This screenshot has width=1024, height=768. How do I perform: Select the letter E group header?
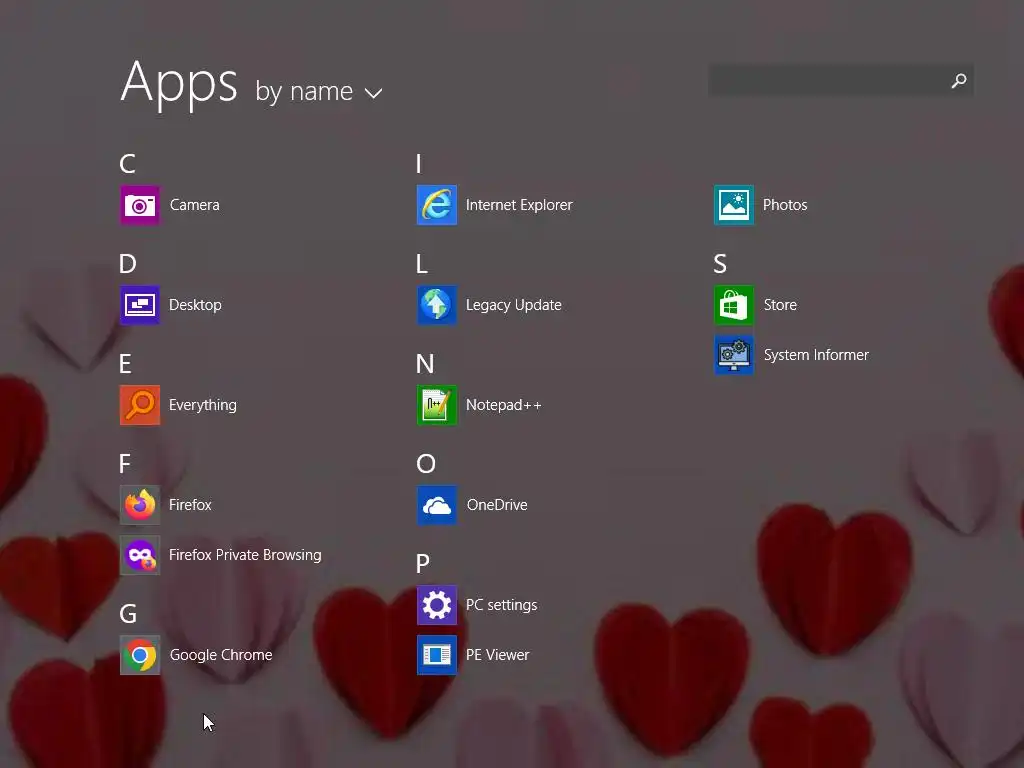pos(125,364)
